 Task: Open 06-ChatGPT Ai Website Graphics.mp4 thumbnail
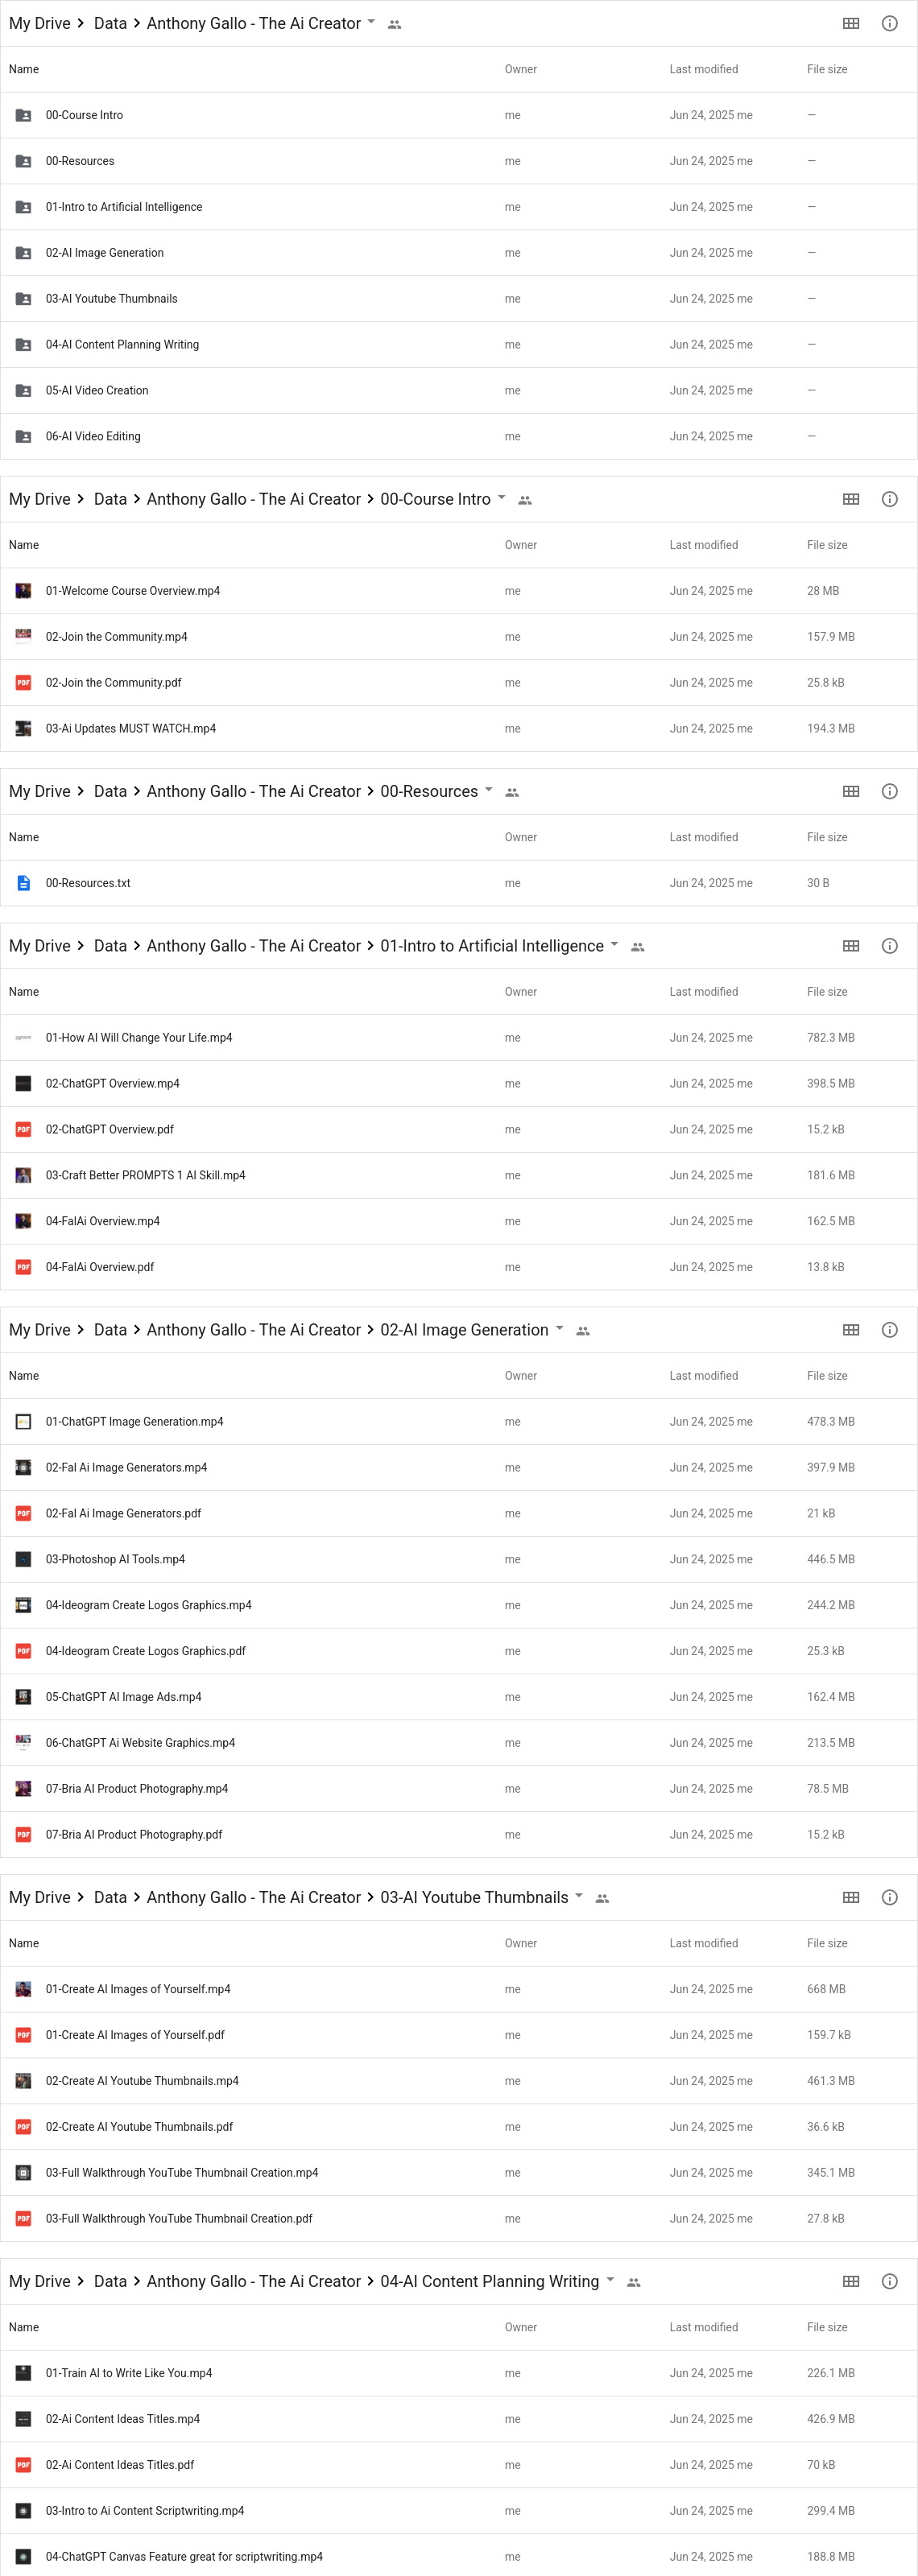[x=23, y=1742]
